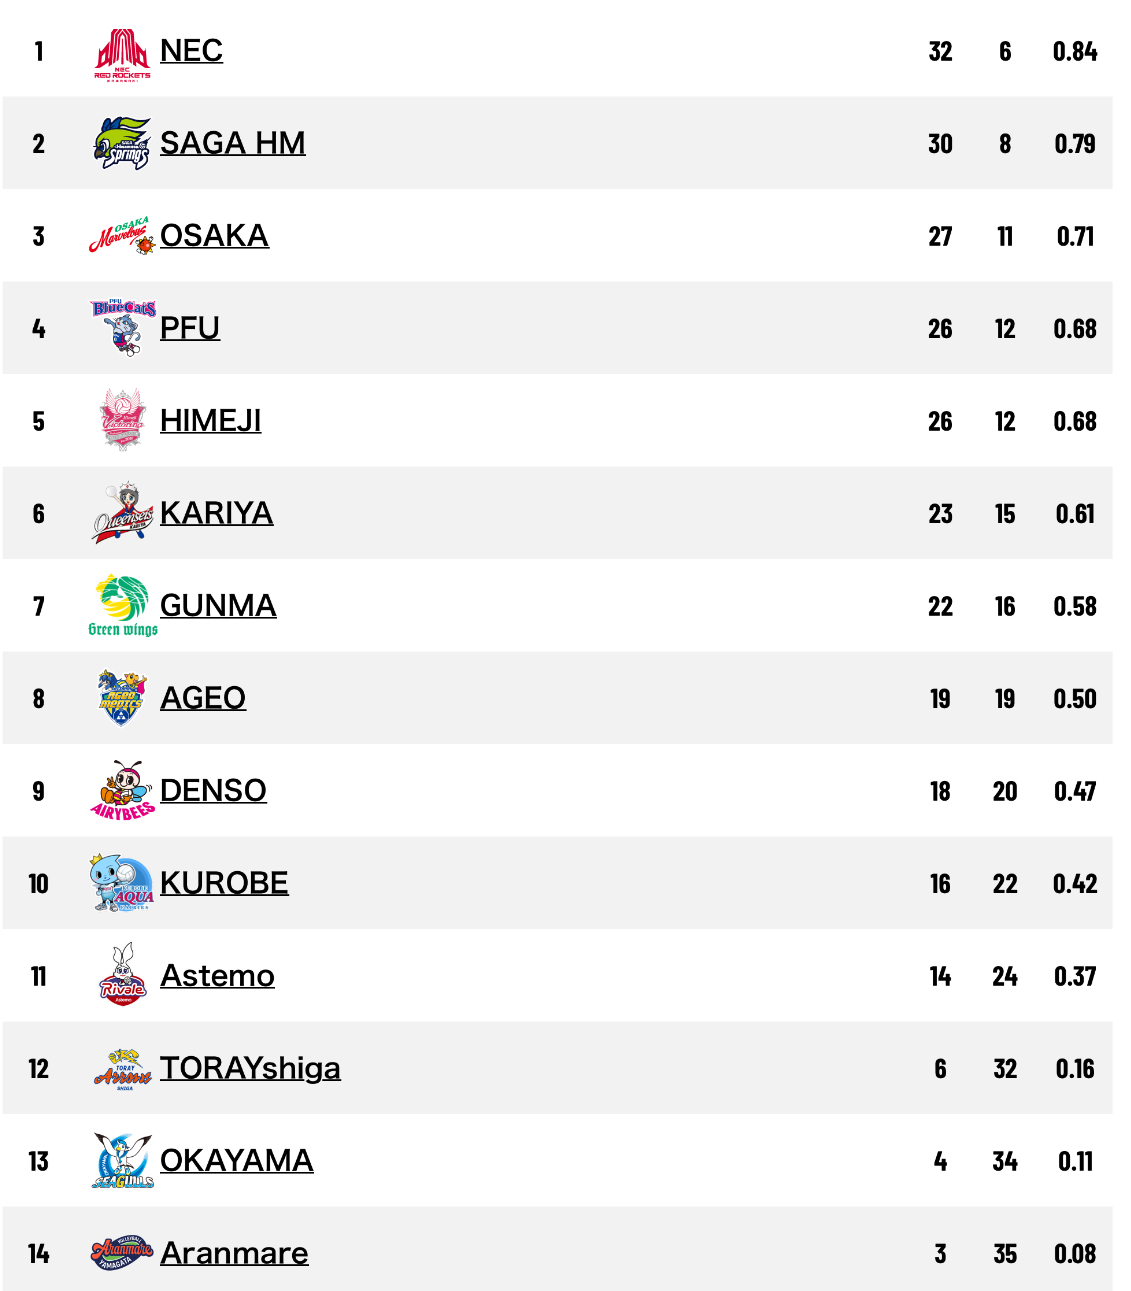Open the NEC team link
The width and height of the screenshot is (1131, 1291).
click(191, 51)
